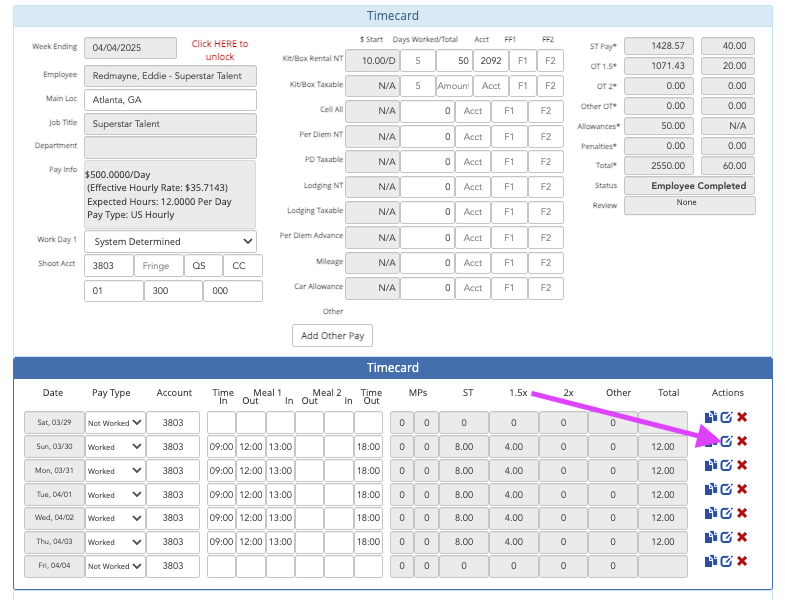Click the Week Ending 04/04/2025 field
The height and width of the screenshot is (600, 785).
pyautogui.click(x=130, y=48)
